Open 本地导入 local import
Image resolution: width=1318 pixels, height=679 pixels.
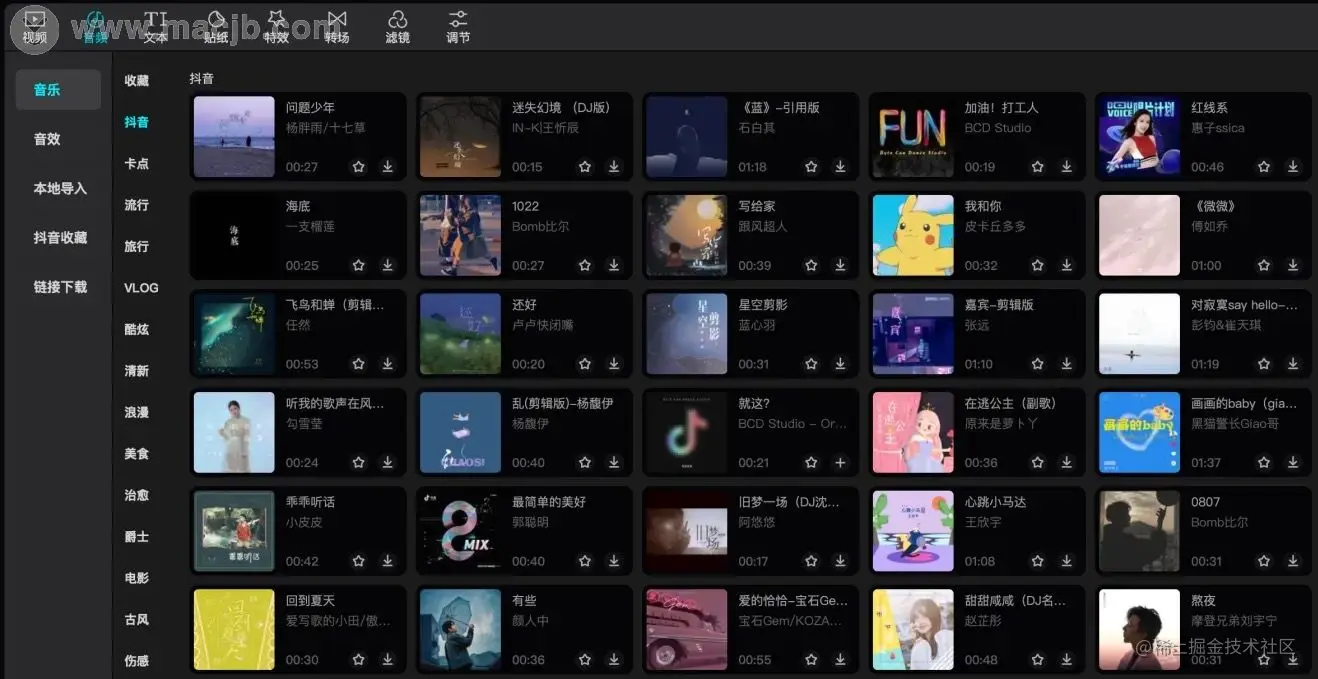click(x=60, y=188)
